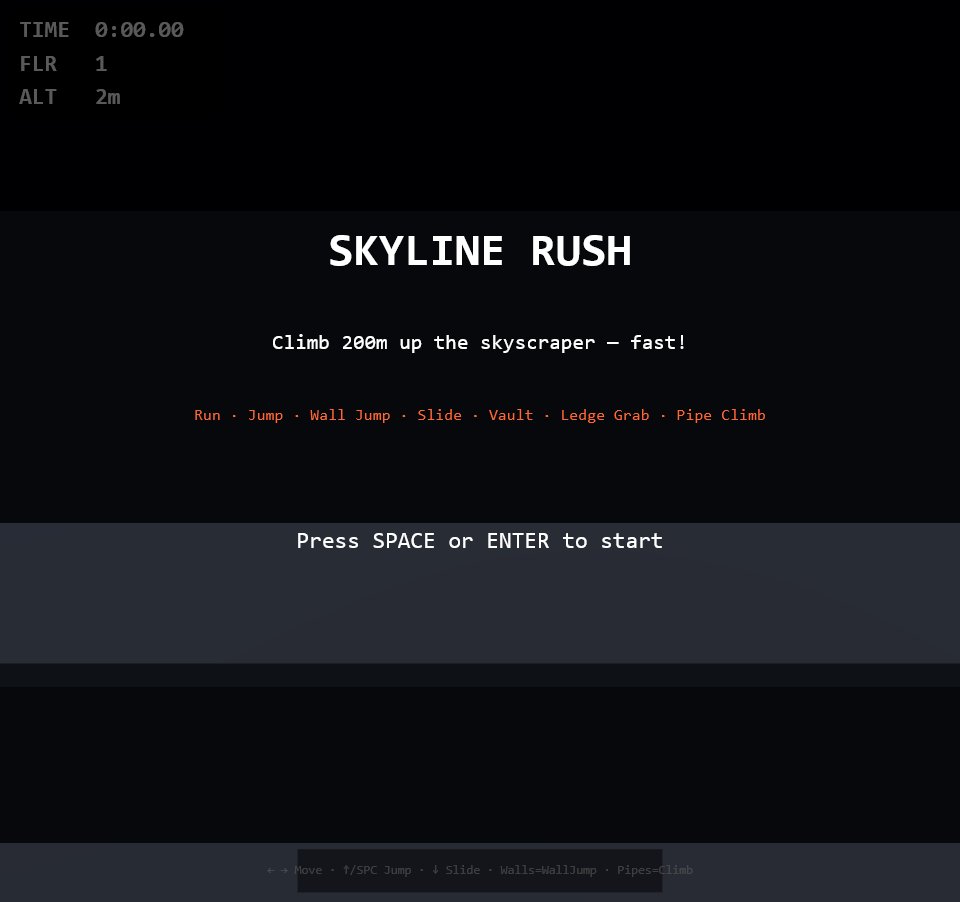Click the orange 'Pipe Climb' move text
The width and height of the screenshot is (960, 902).
[x=721, y=415]
